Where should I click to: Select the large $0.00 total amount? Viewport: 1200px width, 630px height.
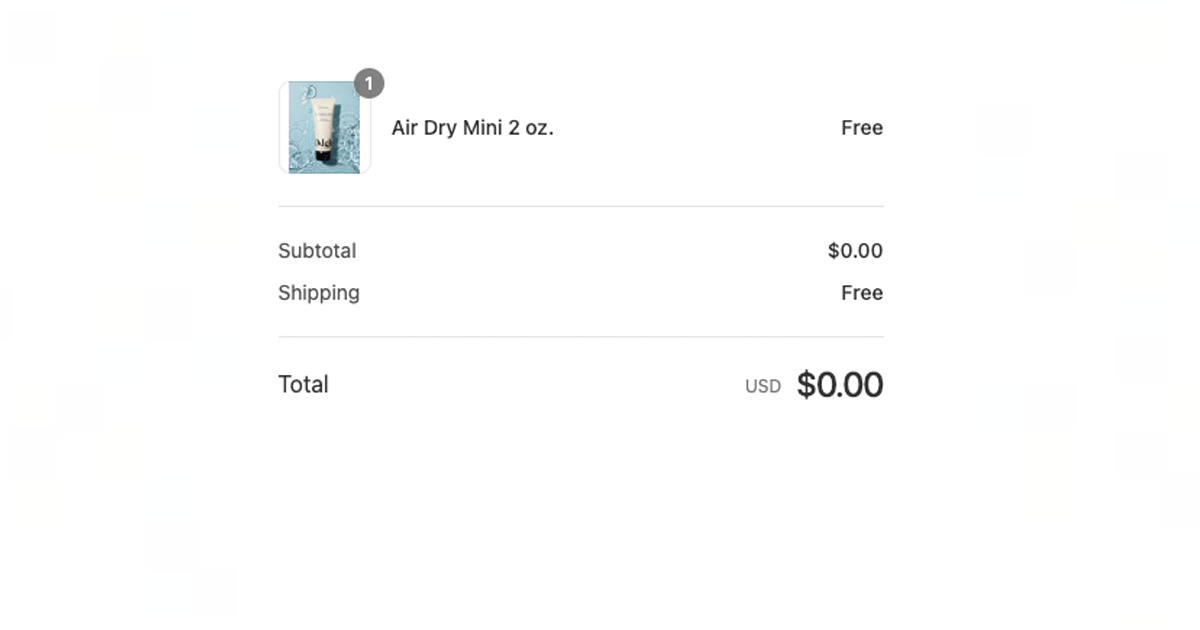click(x=839, y=385)
